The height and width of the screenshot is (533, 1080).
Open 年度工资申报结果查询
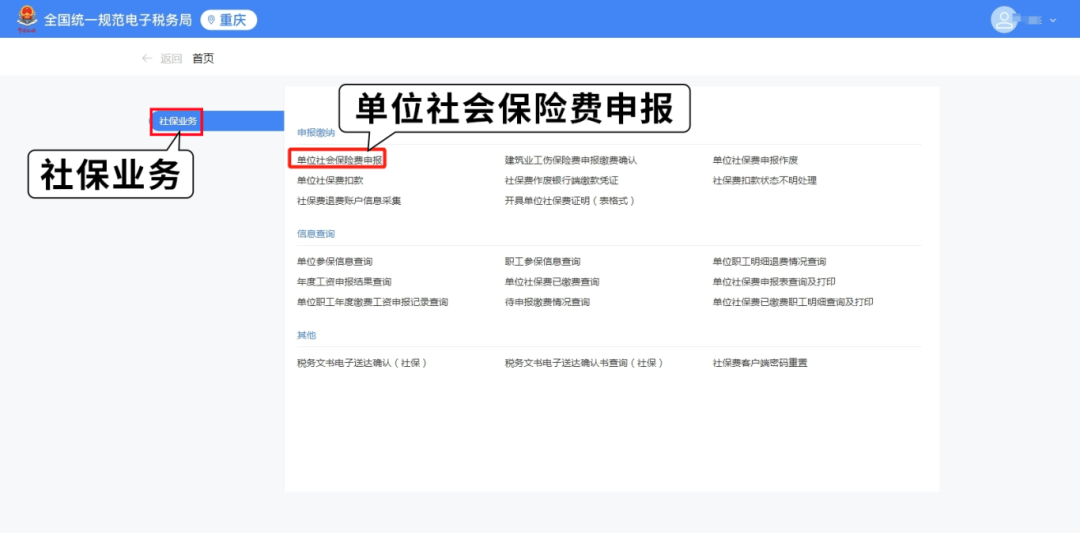(344, 282)
